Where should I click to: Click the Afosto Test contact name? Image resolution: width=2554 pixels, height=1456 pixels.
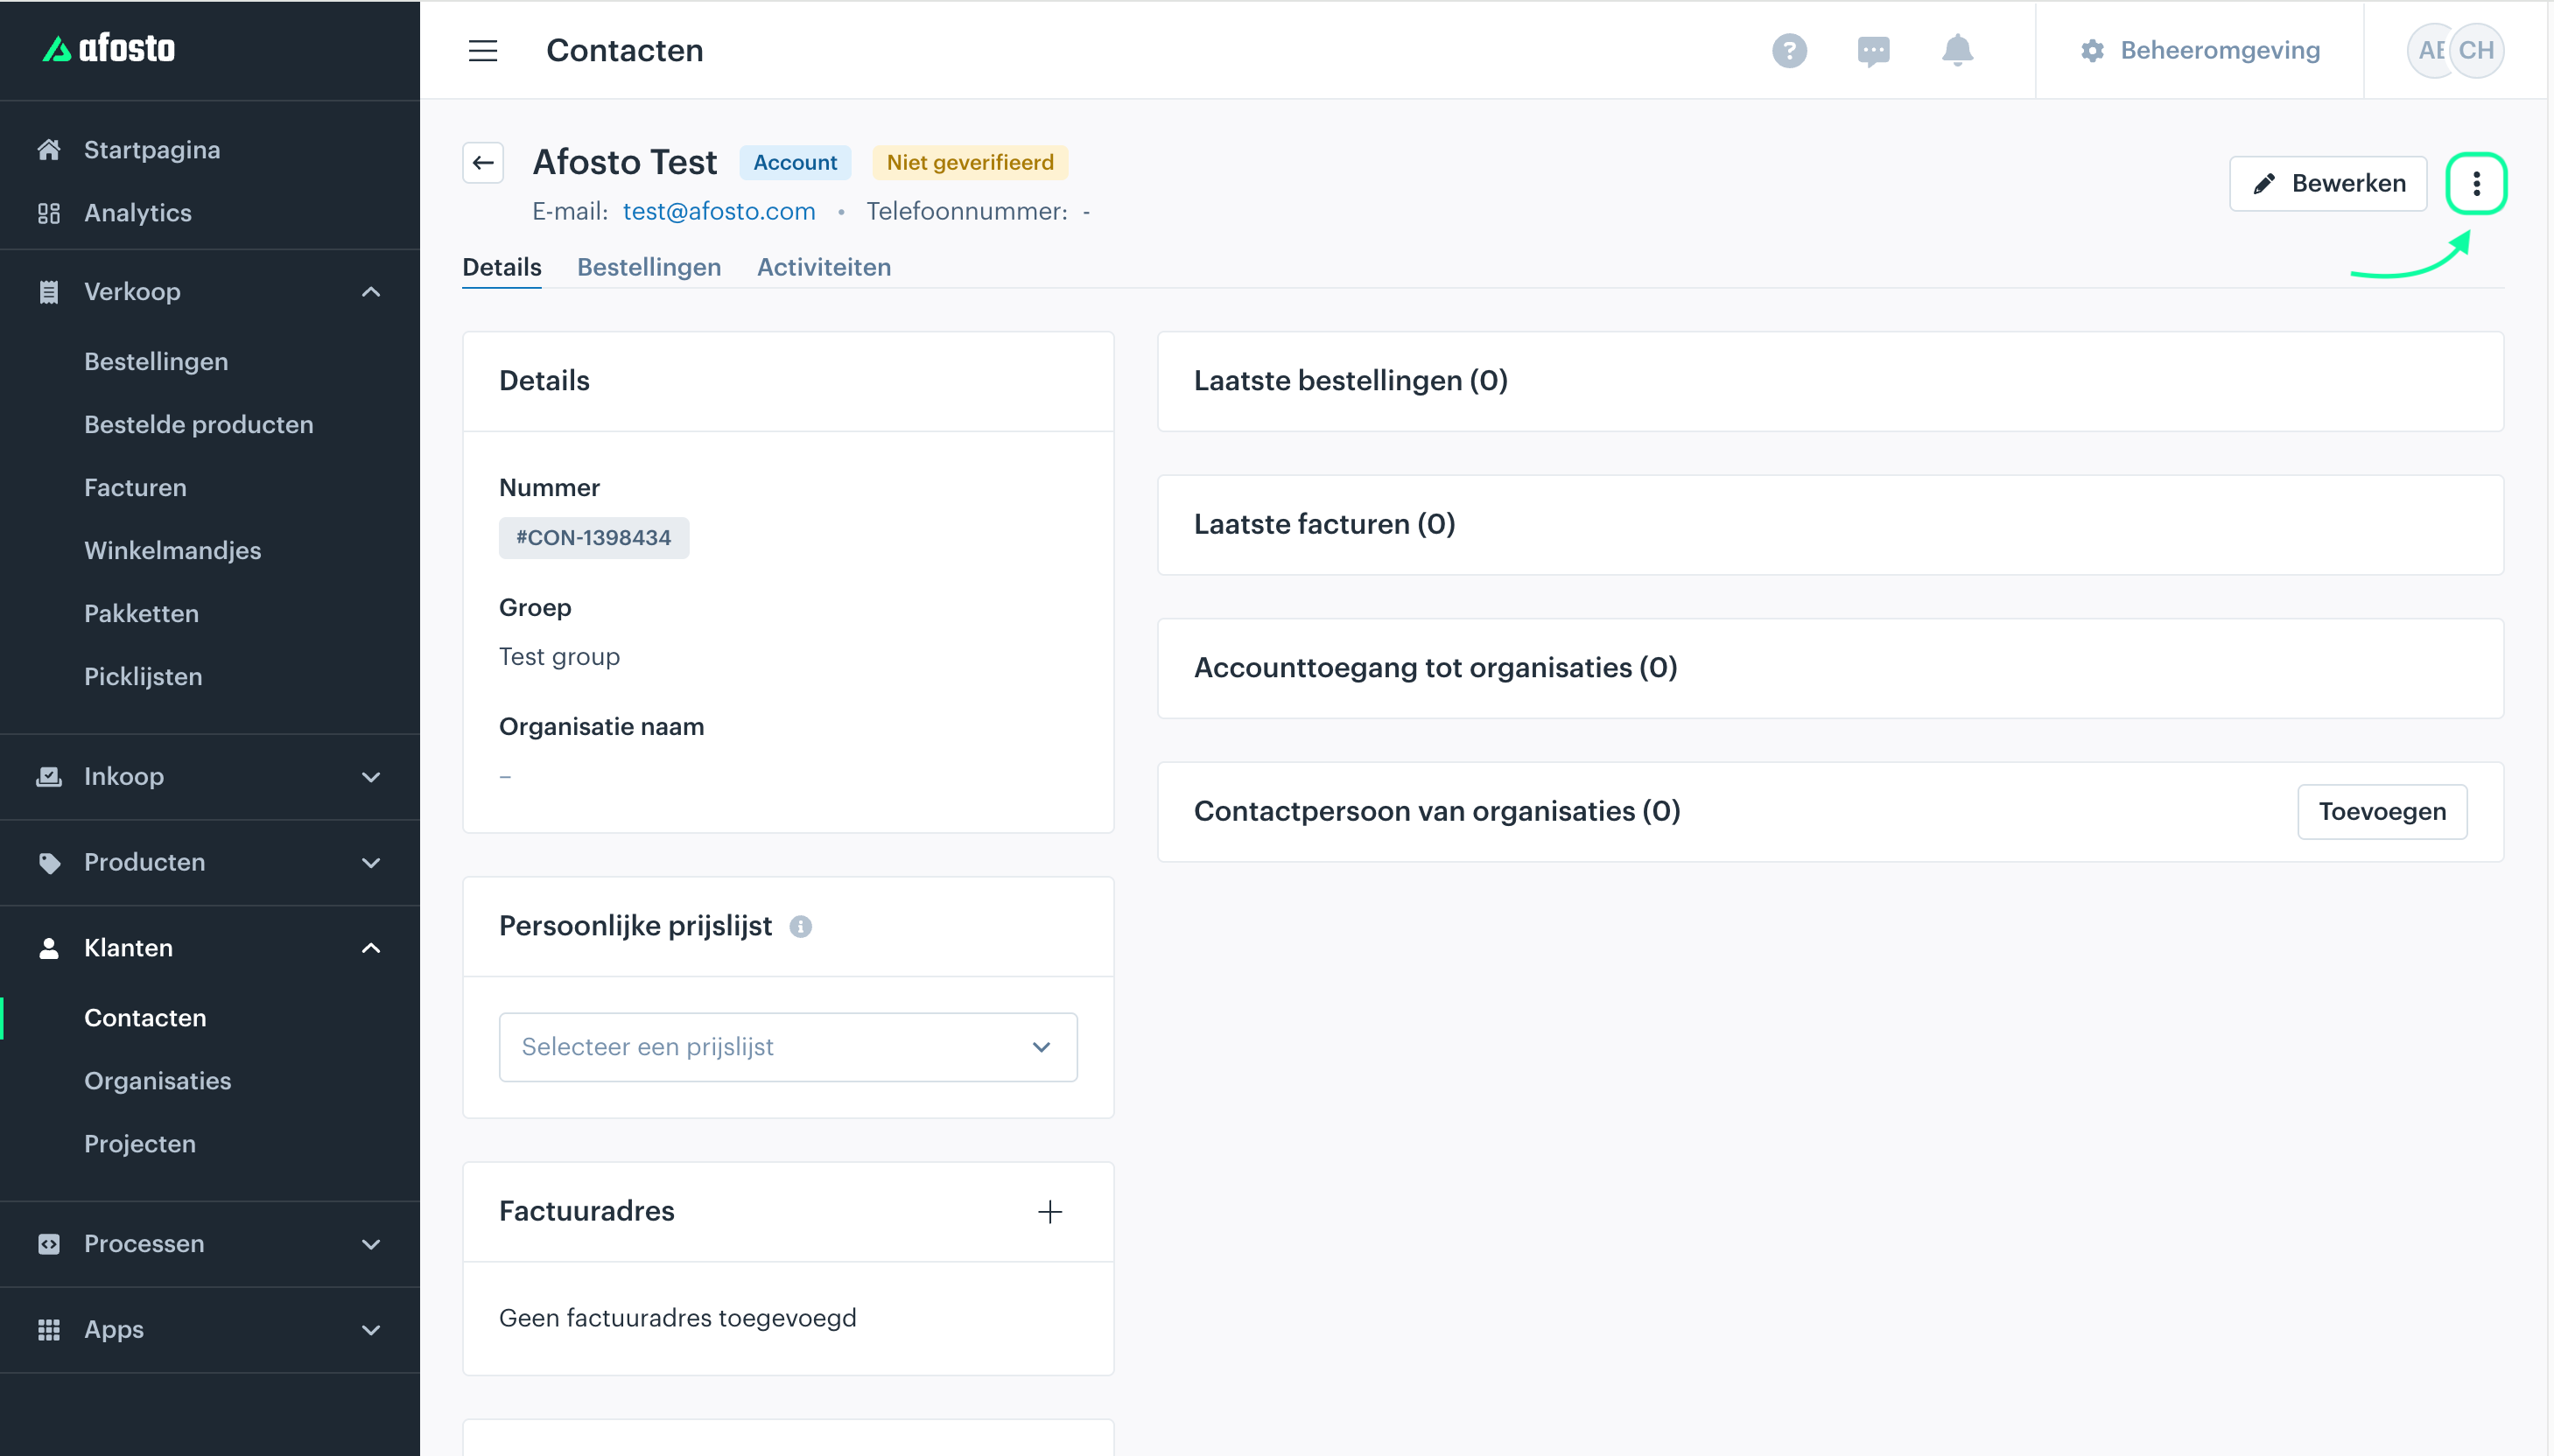[624, 163]
